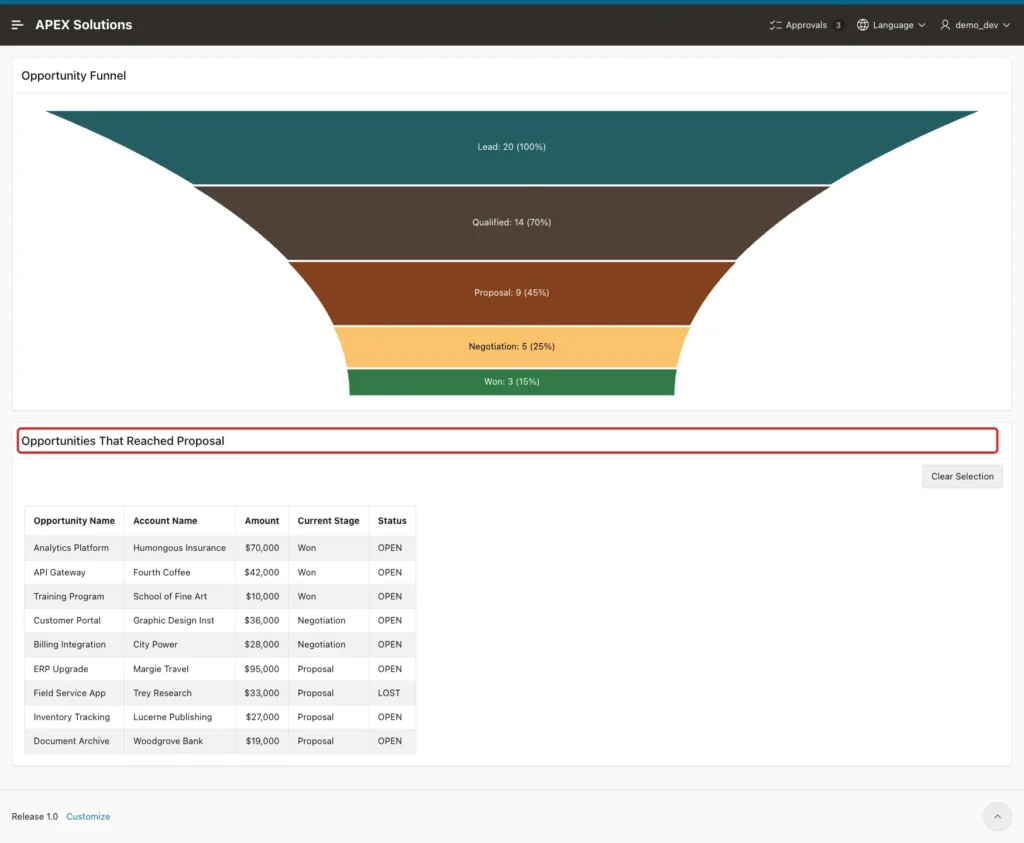This screenshot has width=1024, height=843.
Task: Click the Approvals checklist icon
Action: 775,25
